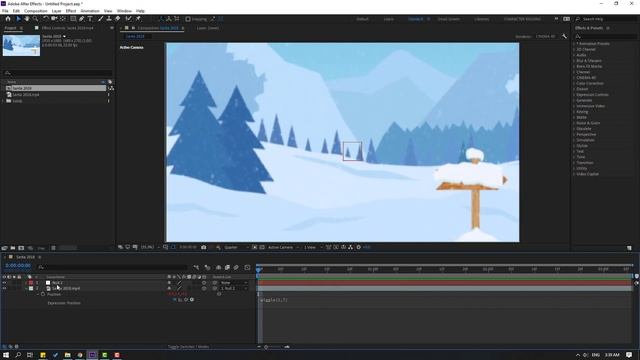Toggle Motion Blur switch in timeline header
The width and height of the screenshot is (640, 360).
point(236,267)
